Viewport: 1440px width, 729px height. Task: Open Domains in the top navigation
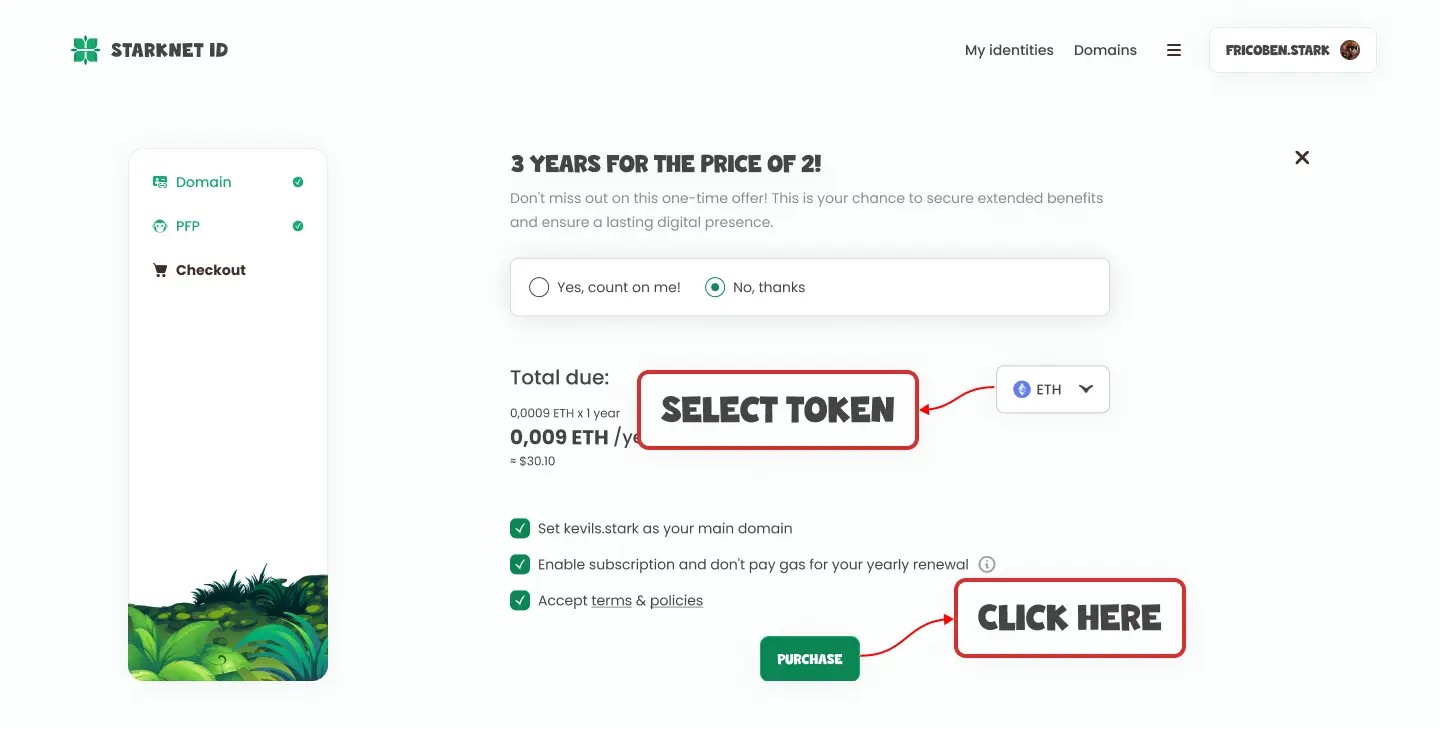tap(1105, 50)
